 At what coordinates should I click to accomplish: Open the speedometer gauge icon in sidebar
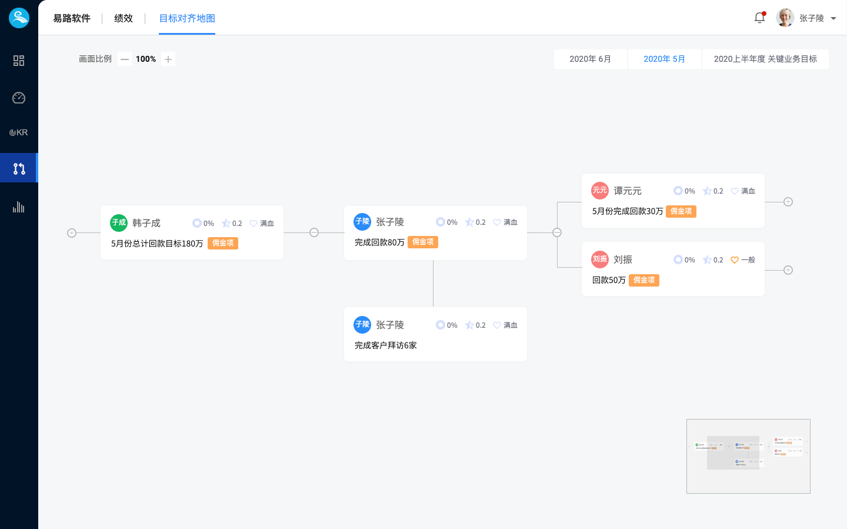[19, 98]
